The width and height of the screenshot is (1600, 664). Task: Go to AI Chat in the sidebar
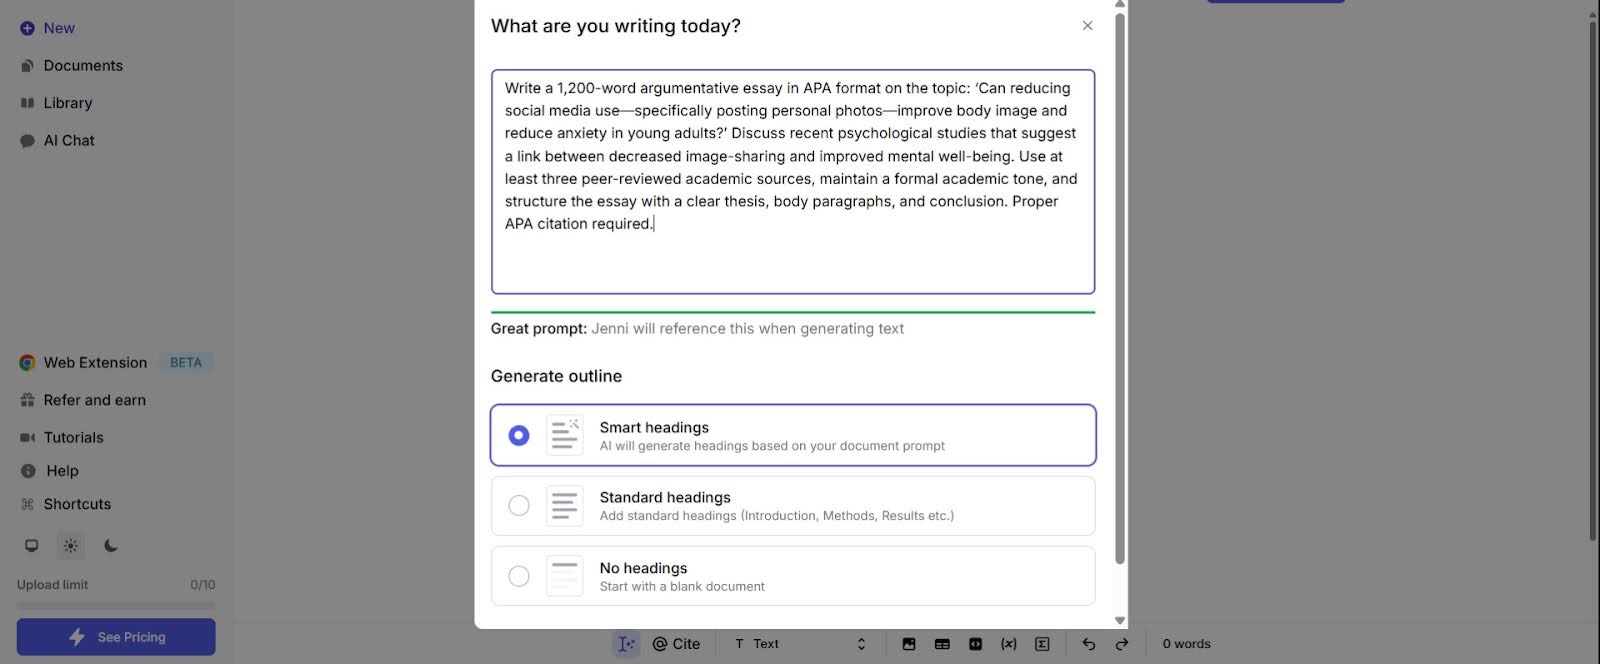click(x=69, y=141)
